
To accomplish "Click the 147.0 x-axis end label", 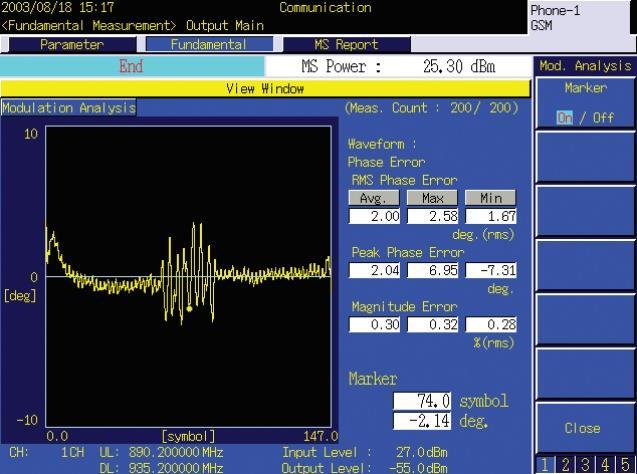I will click(321, 437).
